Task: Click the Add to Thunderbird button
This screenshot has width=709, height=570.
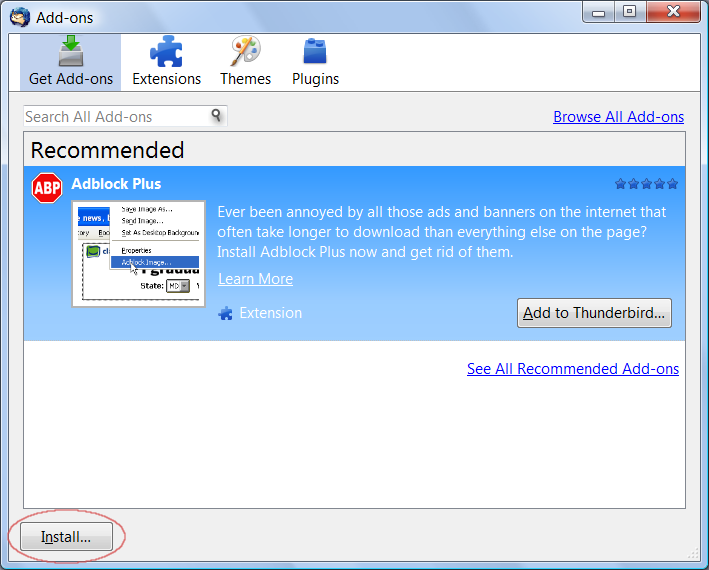Action: pos(594,313)
